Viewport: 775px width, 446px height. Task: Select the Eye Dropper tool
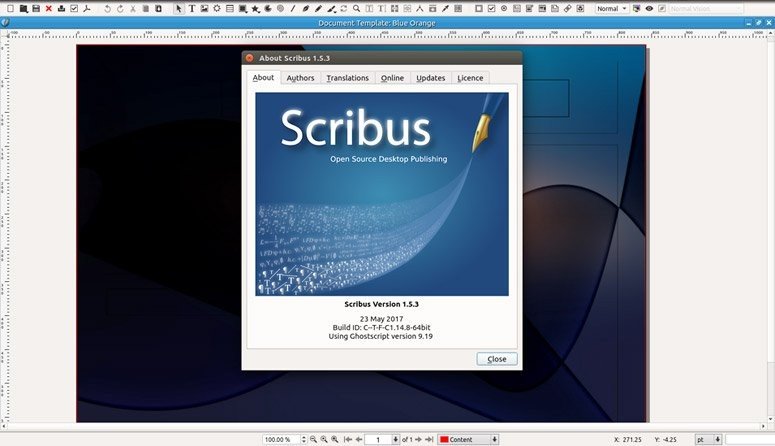(x=445, y=8)
